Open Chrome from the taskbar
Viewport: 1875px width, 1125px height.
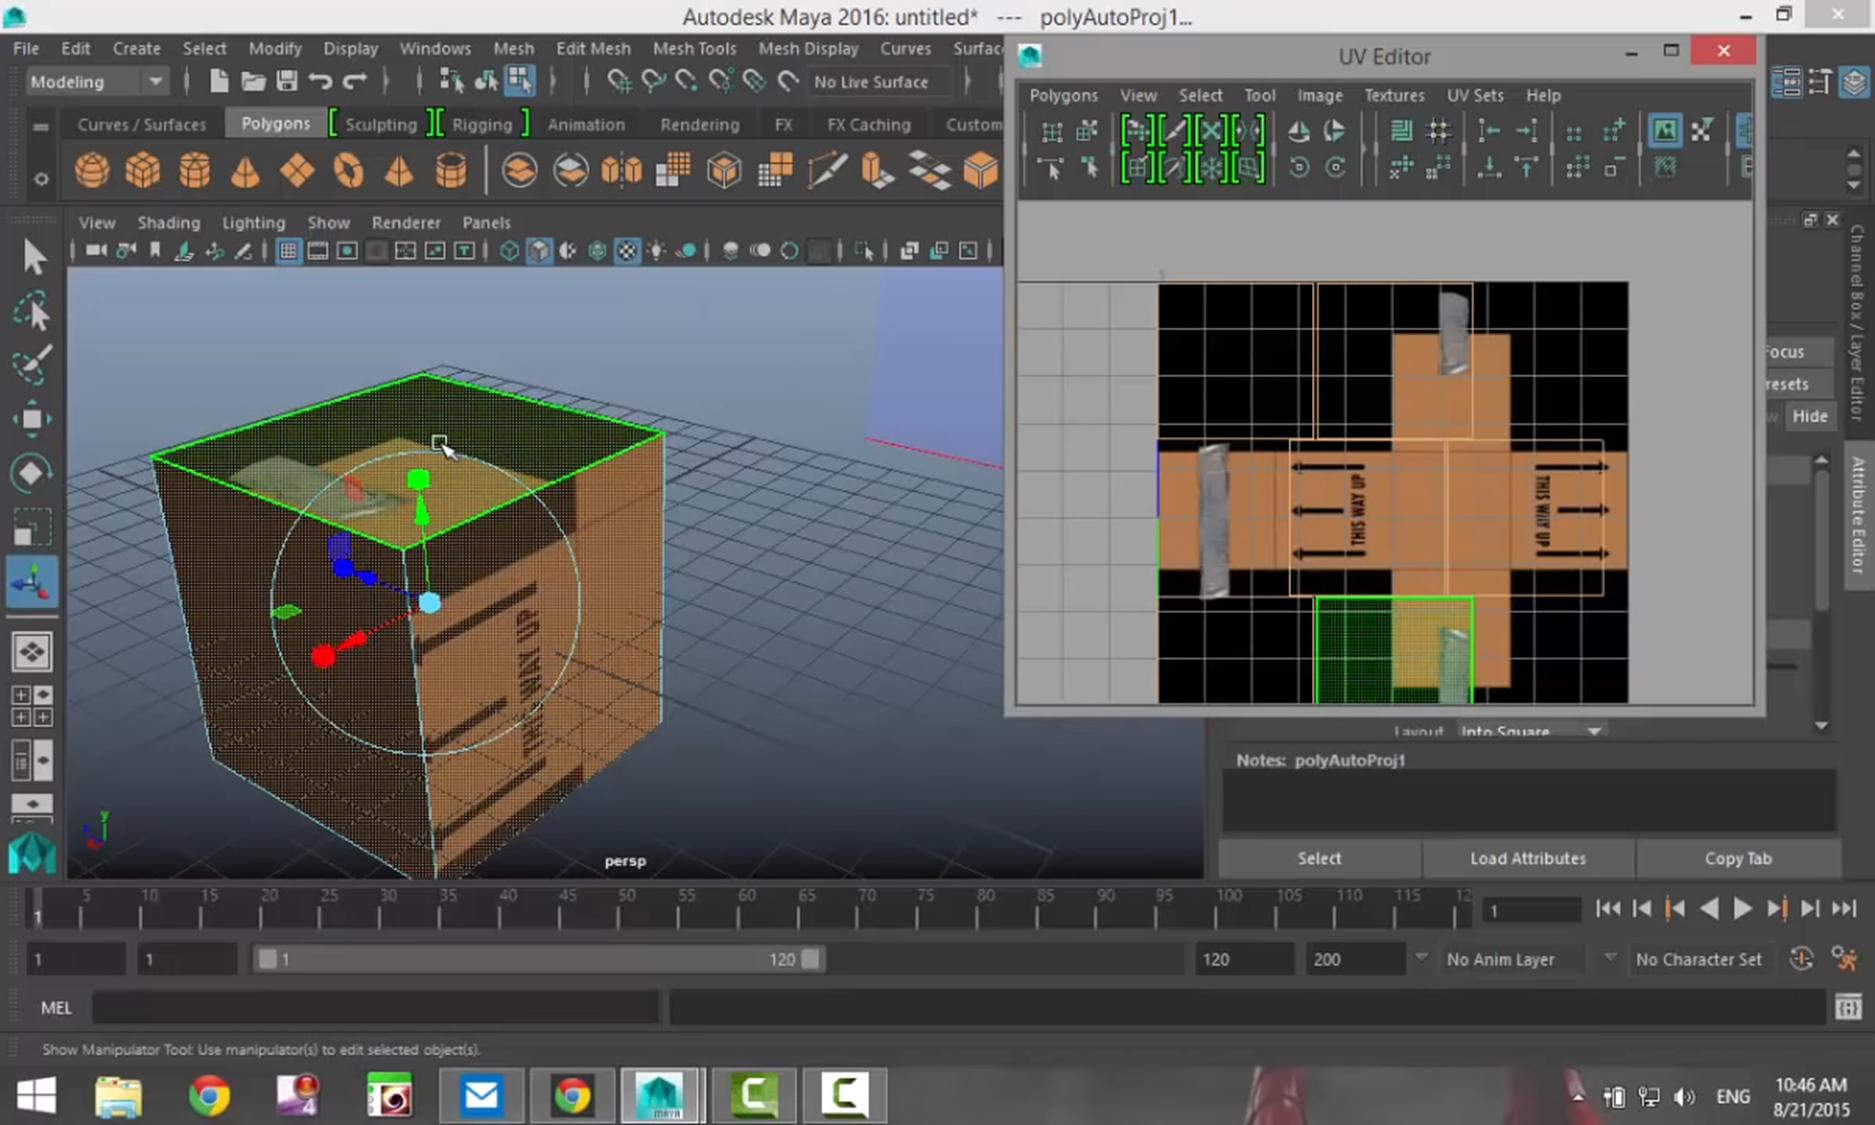coord(210,1096)
